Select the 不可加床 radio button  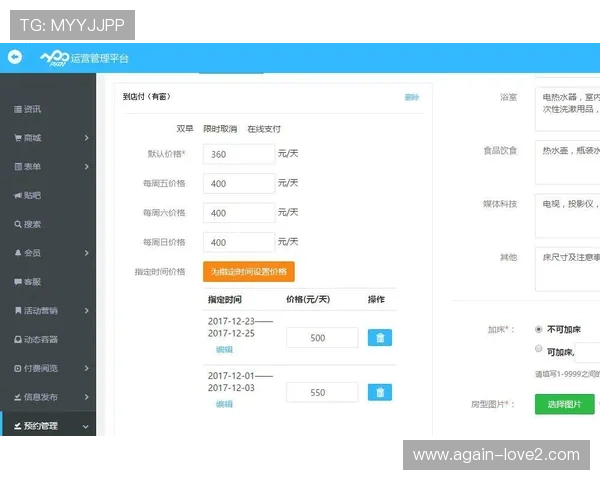pos(538,329)
